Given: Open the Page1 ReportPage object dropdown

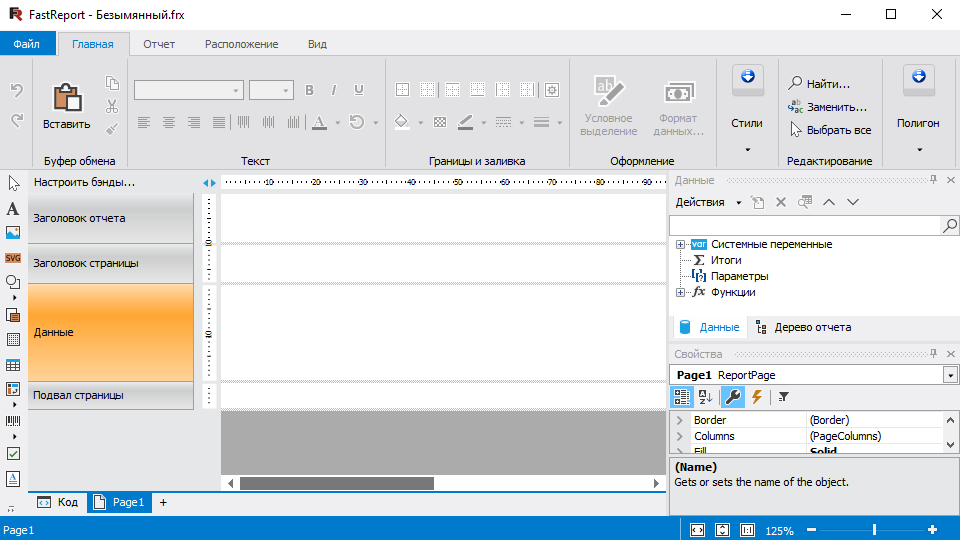Looking at the screenshot, I should pyautogui.click(x=949, y=375).
